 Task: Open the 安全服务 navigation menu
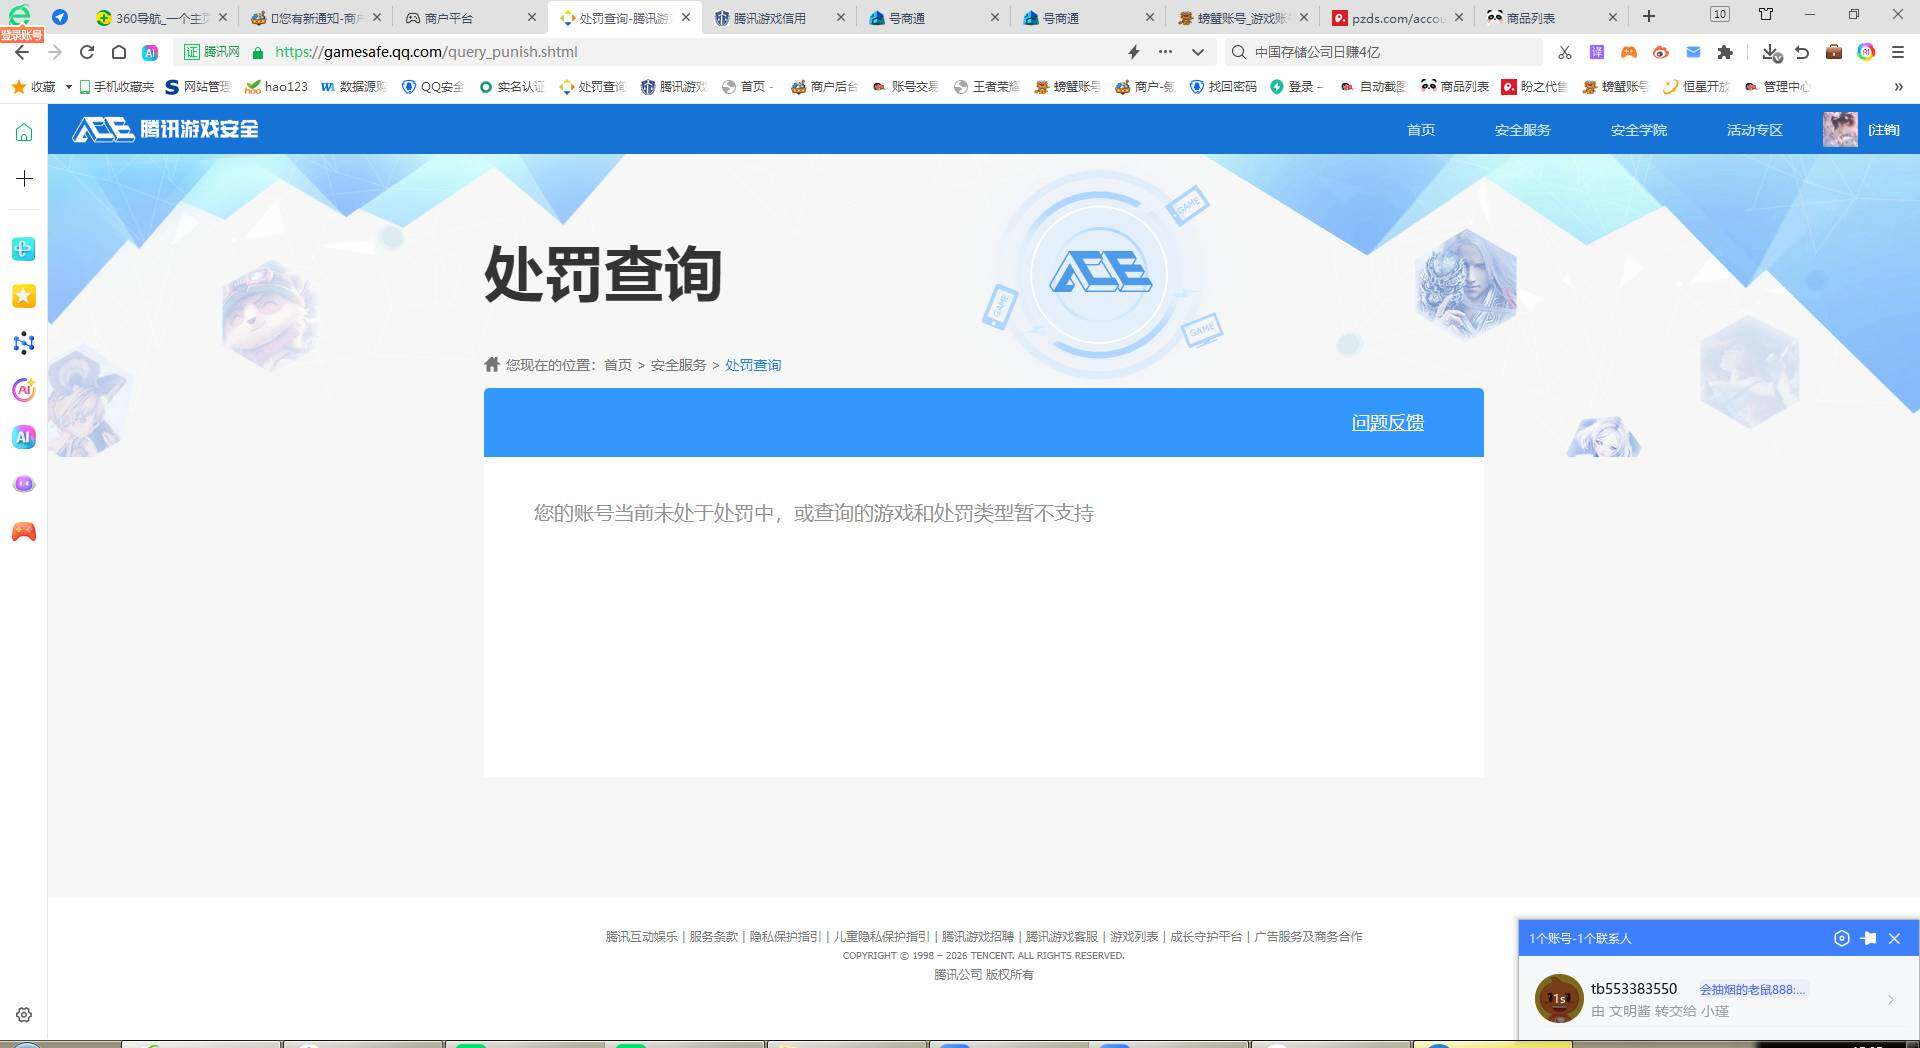pyautogui.click(x=1522, y=130)
